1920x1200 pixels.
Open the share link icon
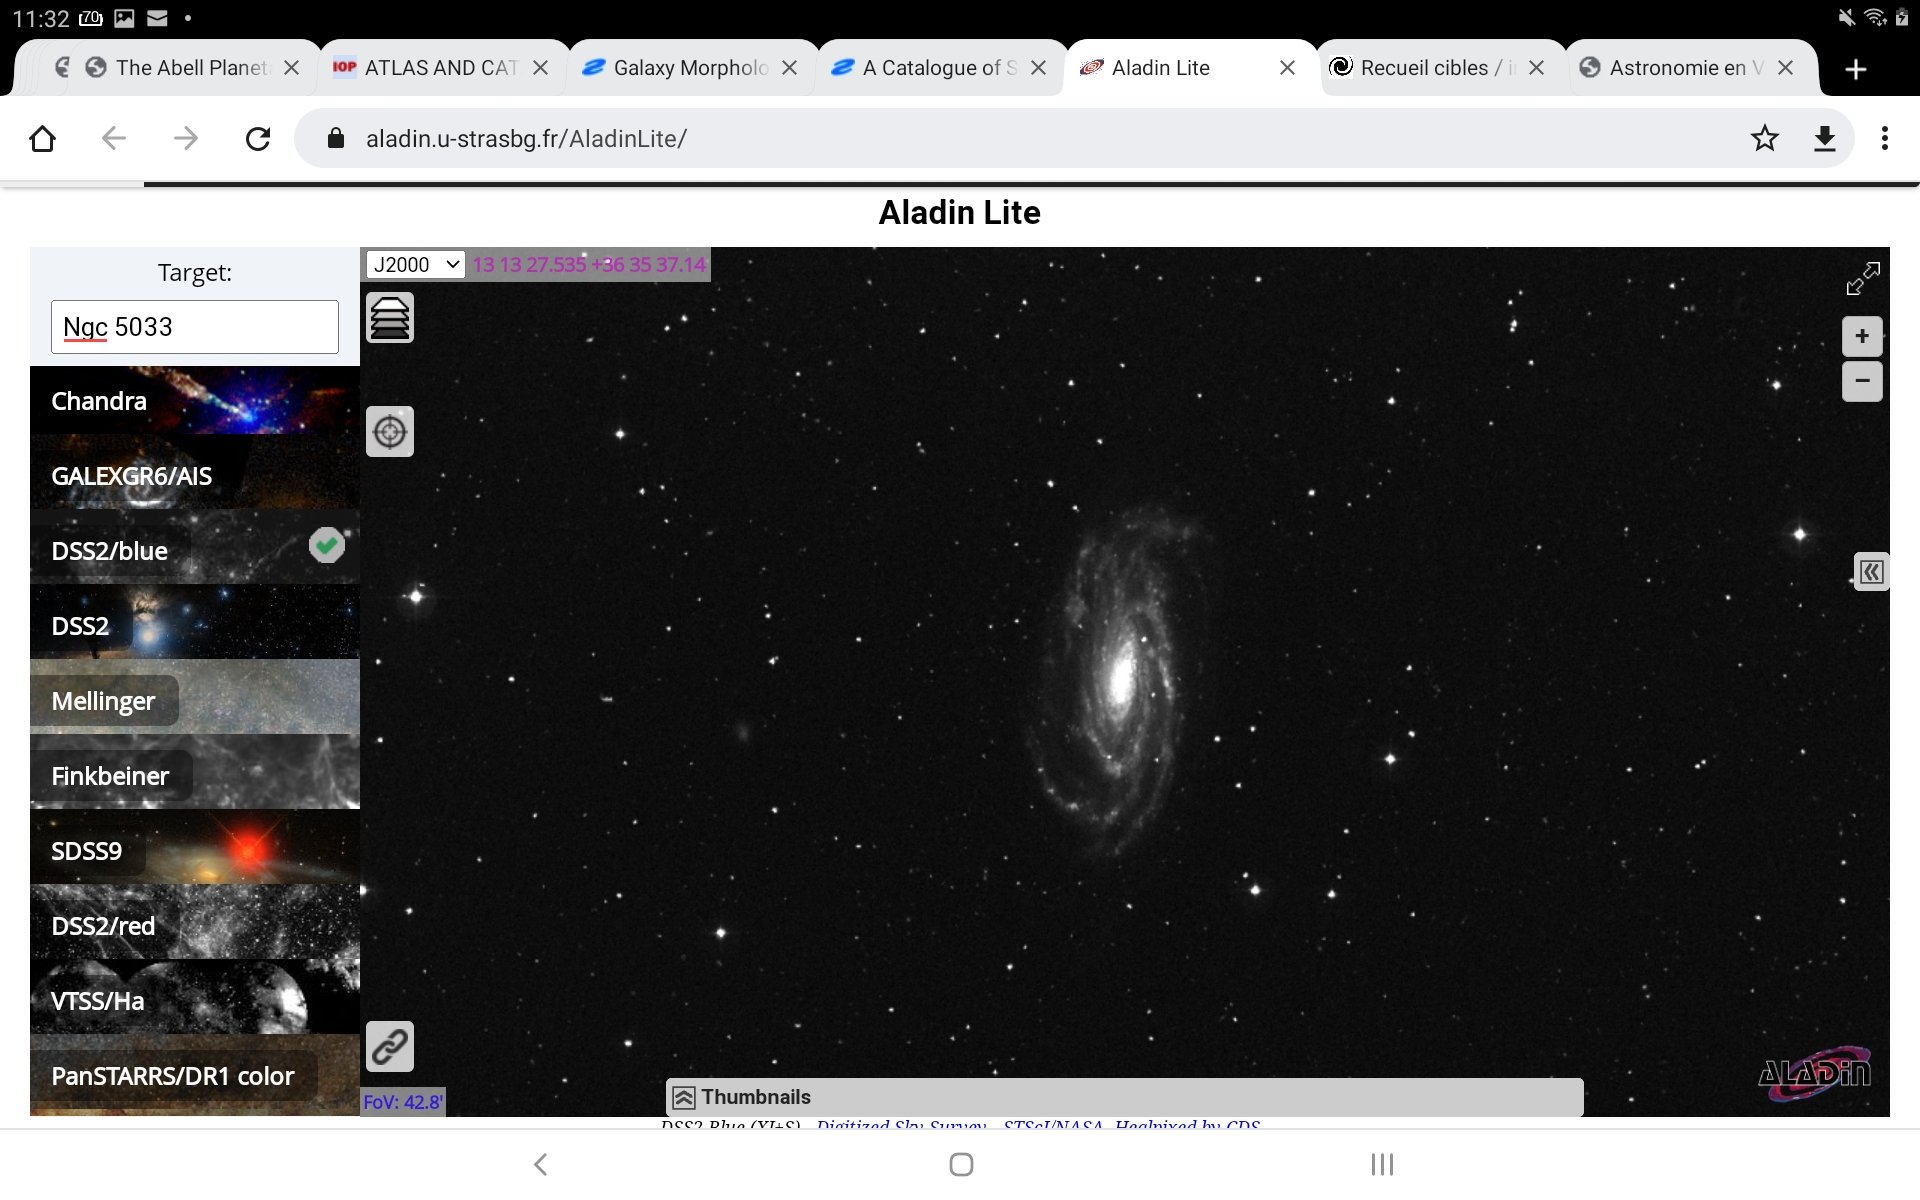[390, 1047]
